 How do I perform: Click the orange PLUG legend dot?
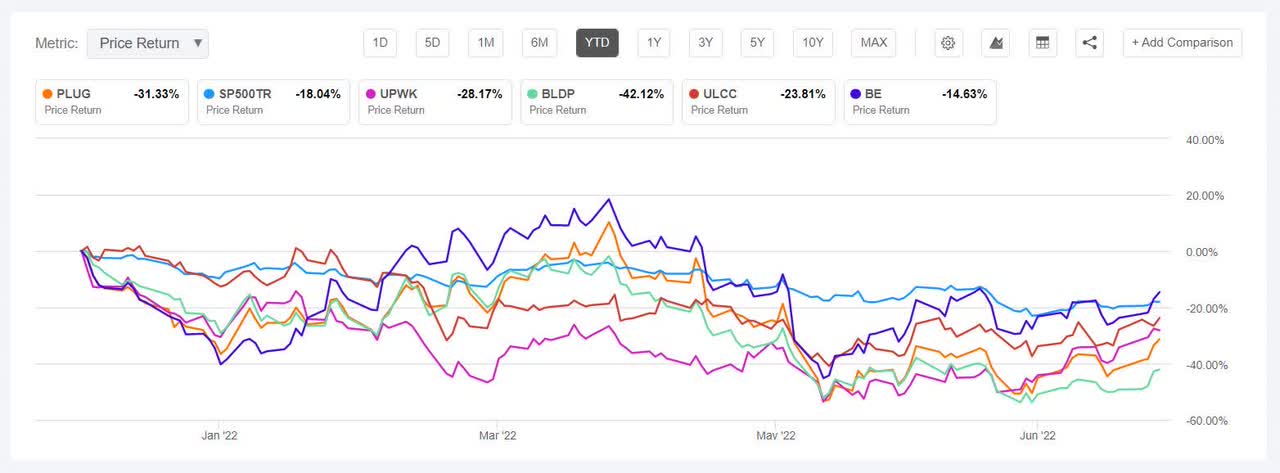(48, 94)
